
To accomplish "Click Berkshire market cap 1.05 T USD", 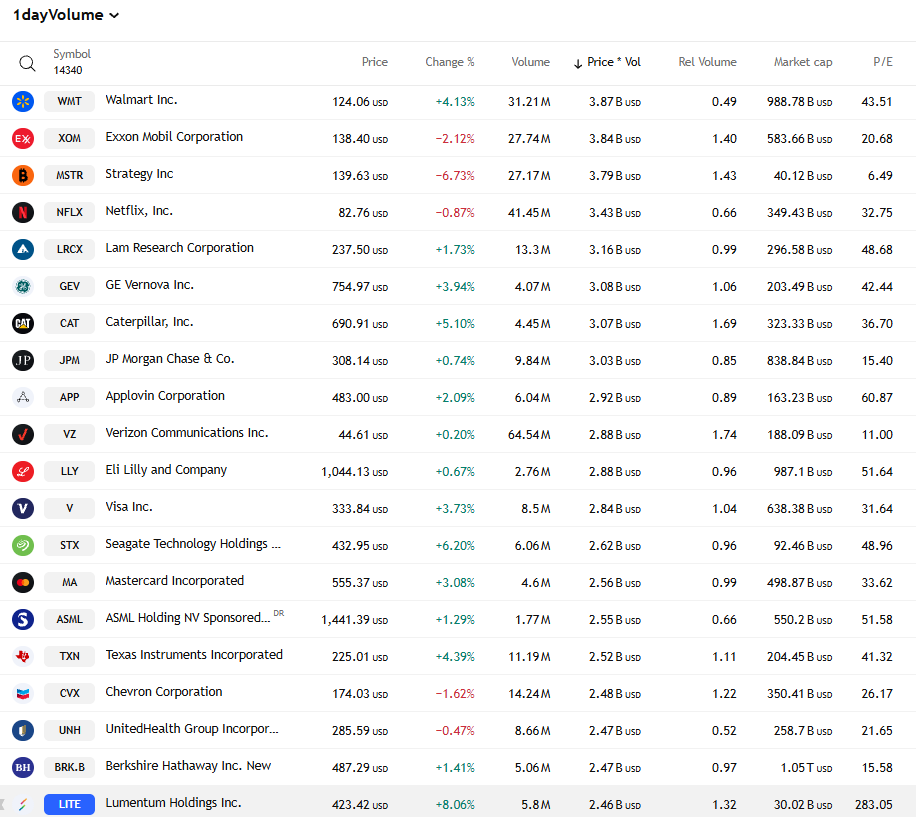I will (x=806, y=768).
